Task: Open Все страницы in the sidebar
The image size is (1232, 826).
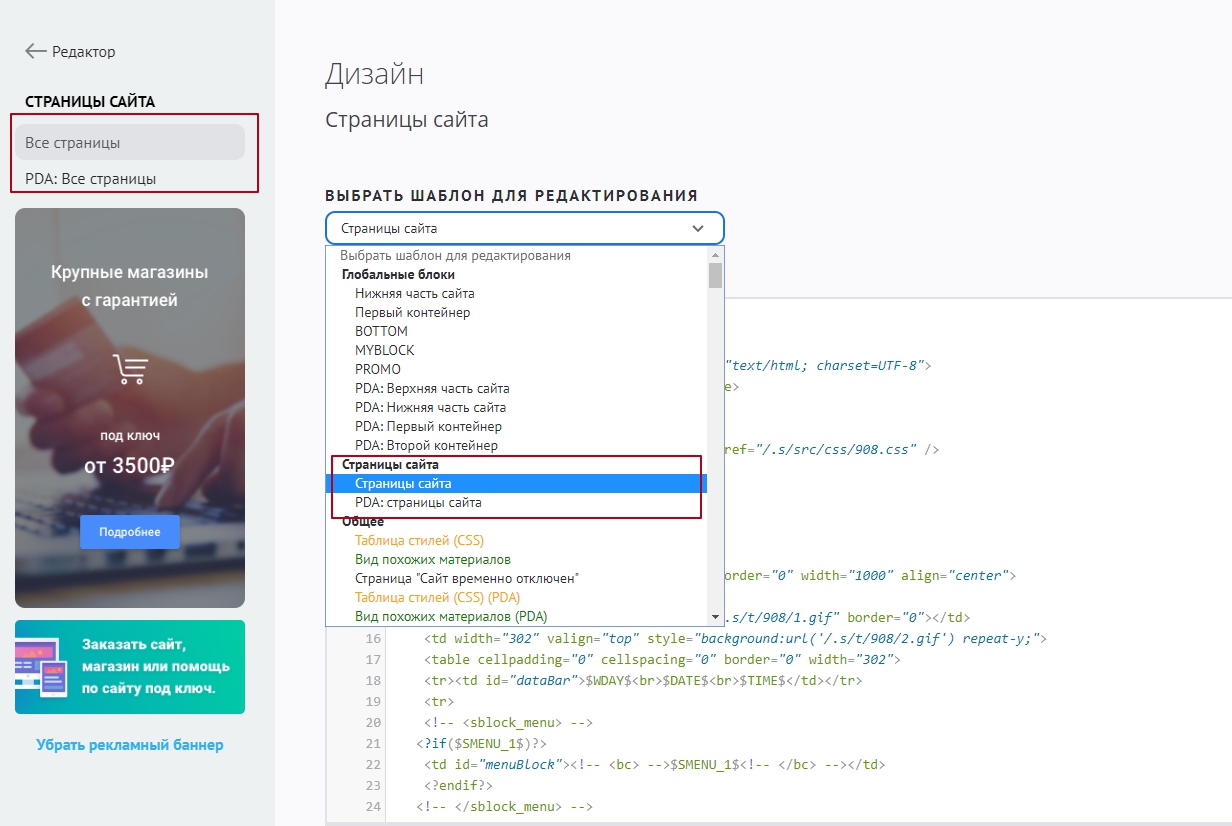Action: (129, 143)
